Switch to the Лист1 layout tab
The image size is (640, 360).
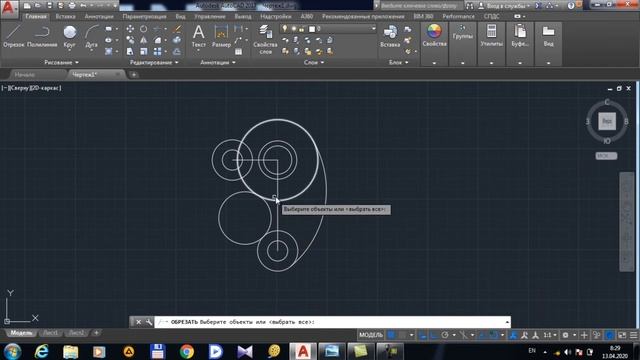(51, 333)
